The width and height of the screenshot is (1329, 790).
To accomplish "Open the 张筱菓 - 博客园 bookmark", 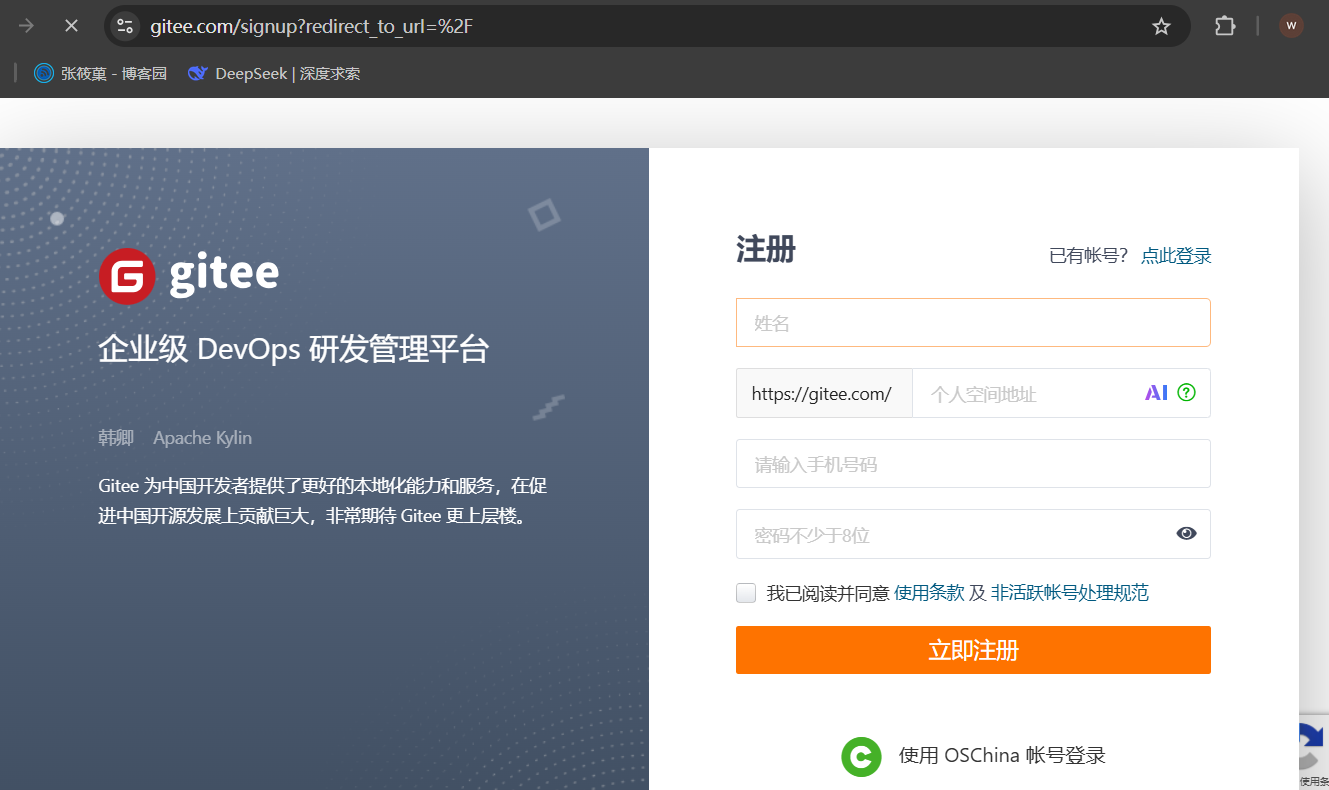I will pyautogui.click(x=100, y=73).
